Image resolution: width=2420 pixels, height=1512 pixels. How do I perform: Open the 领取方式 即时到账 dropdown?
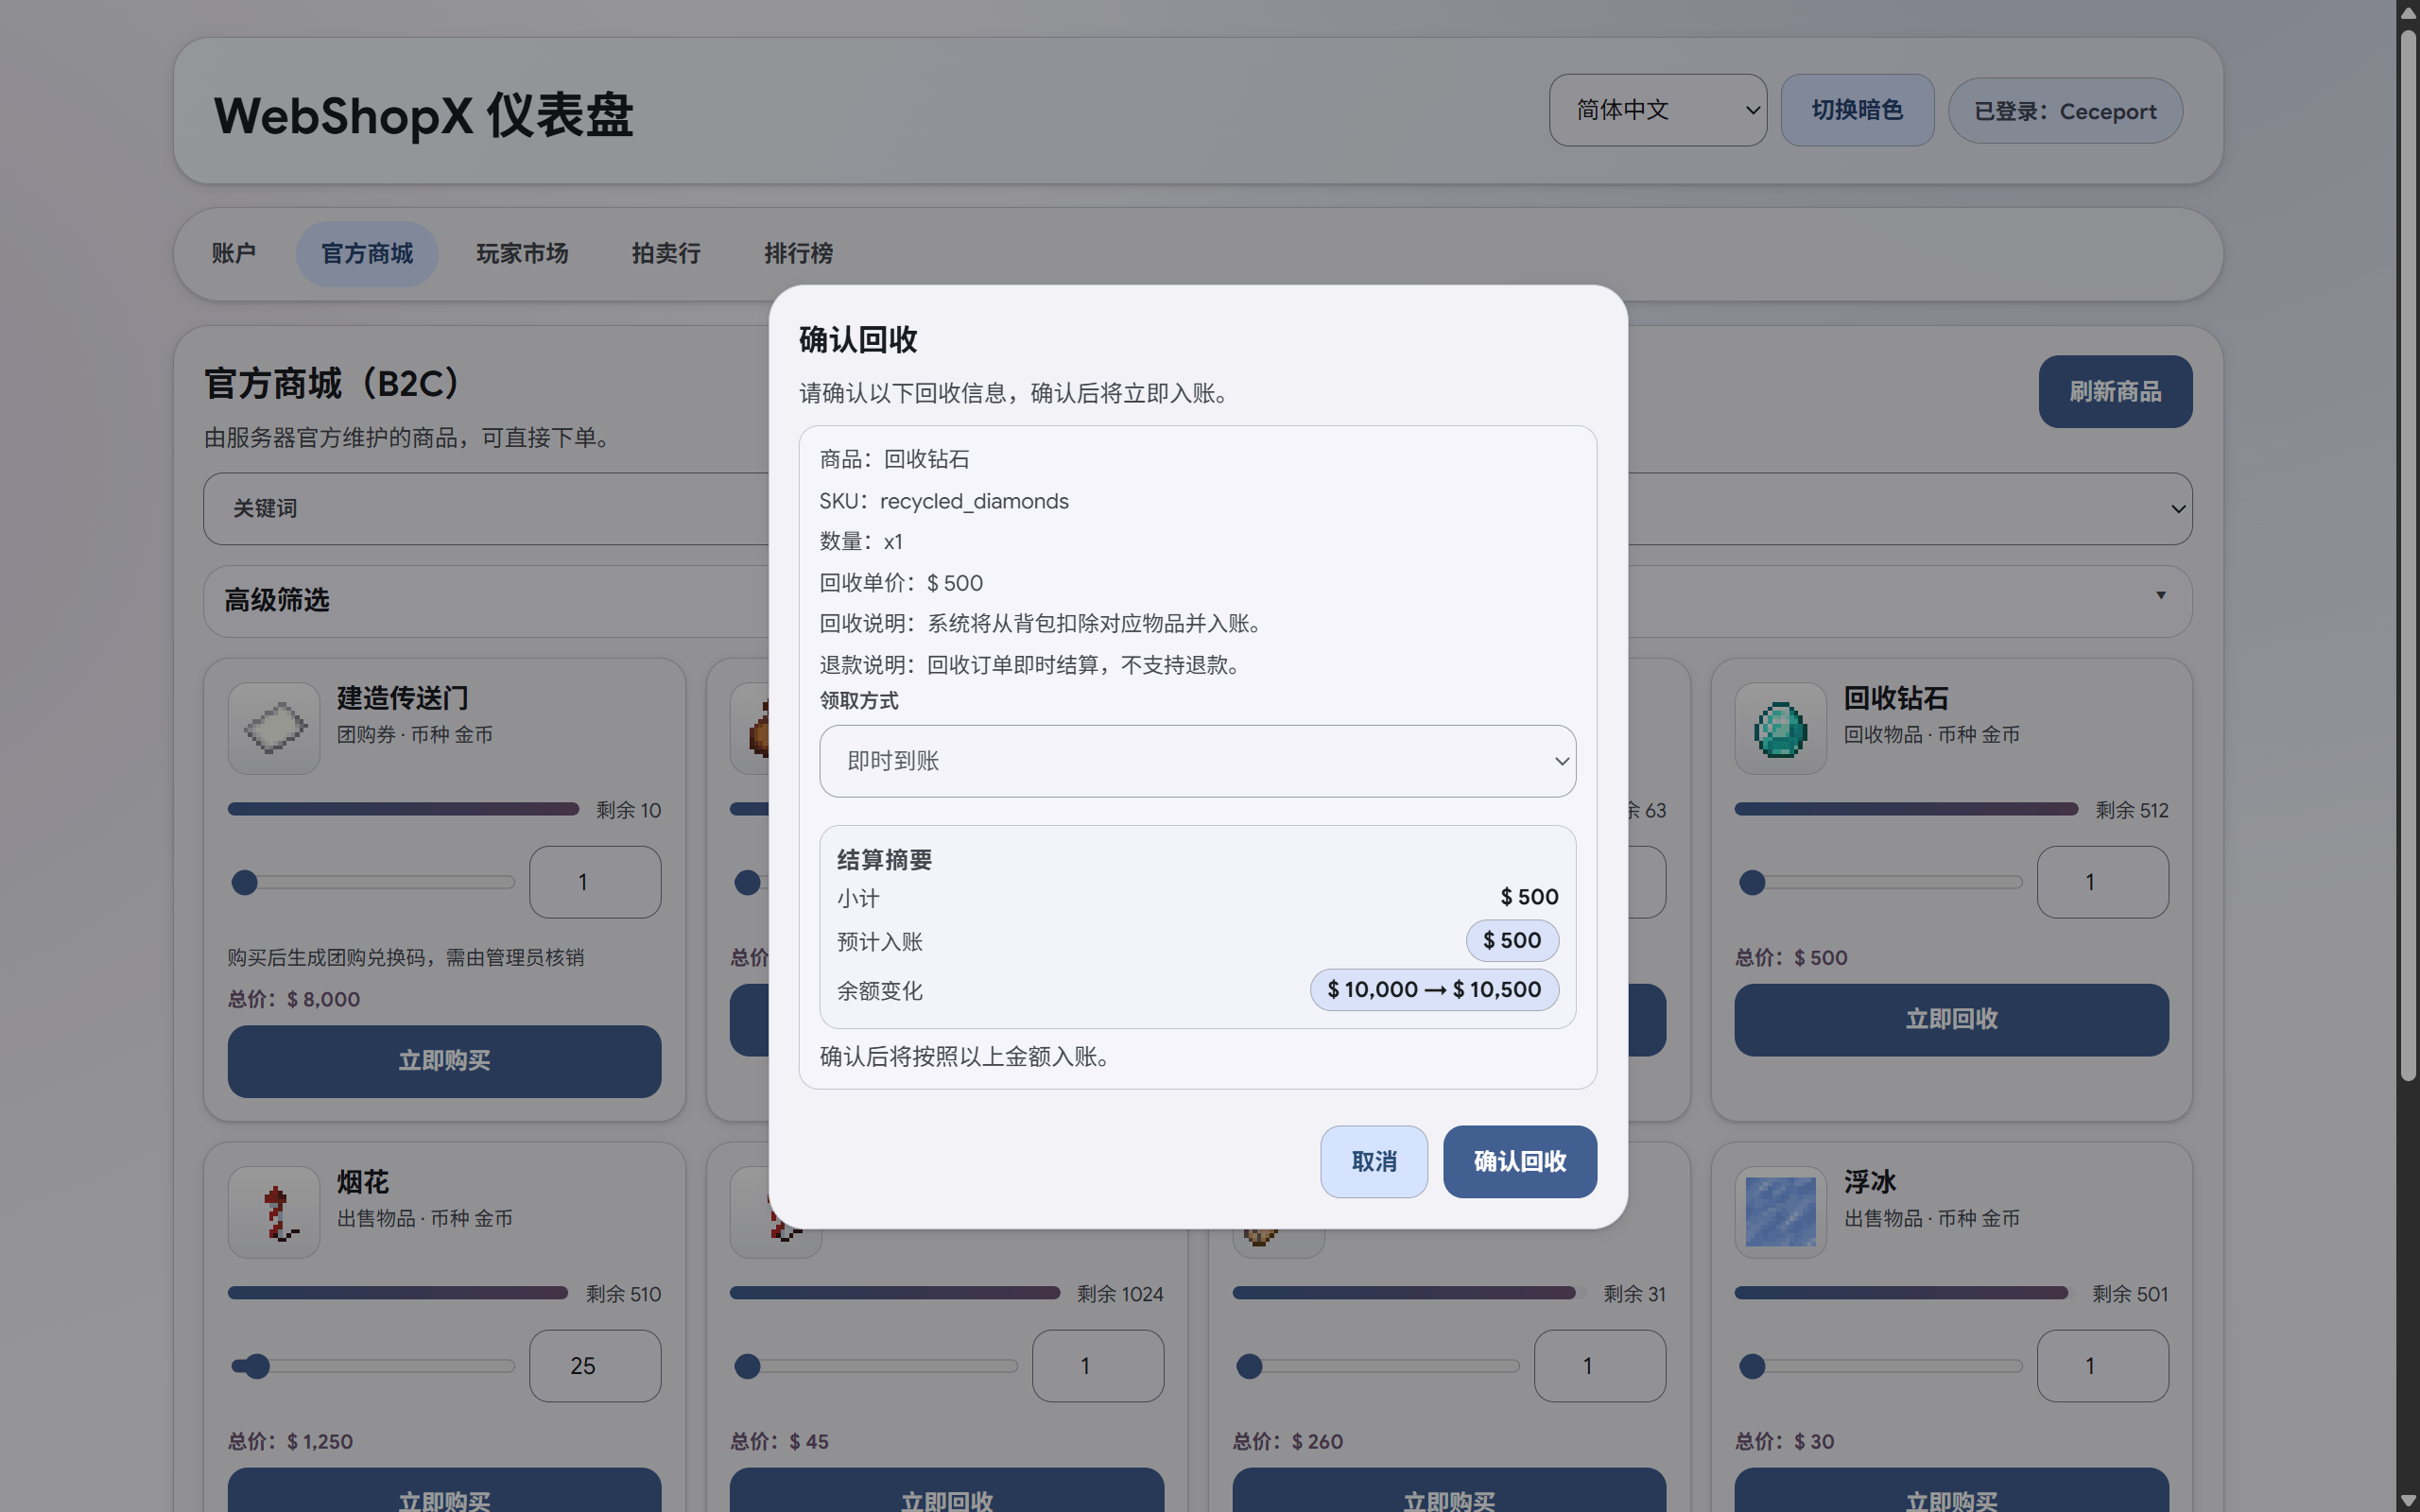click(1197, 761)
